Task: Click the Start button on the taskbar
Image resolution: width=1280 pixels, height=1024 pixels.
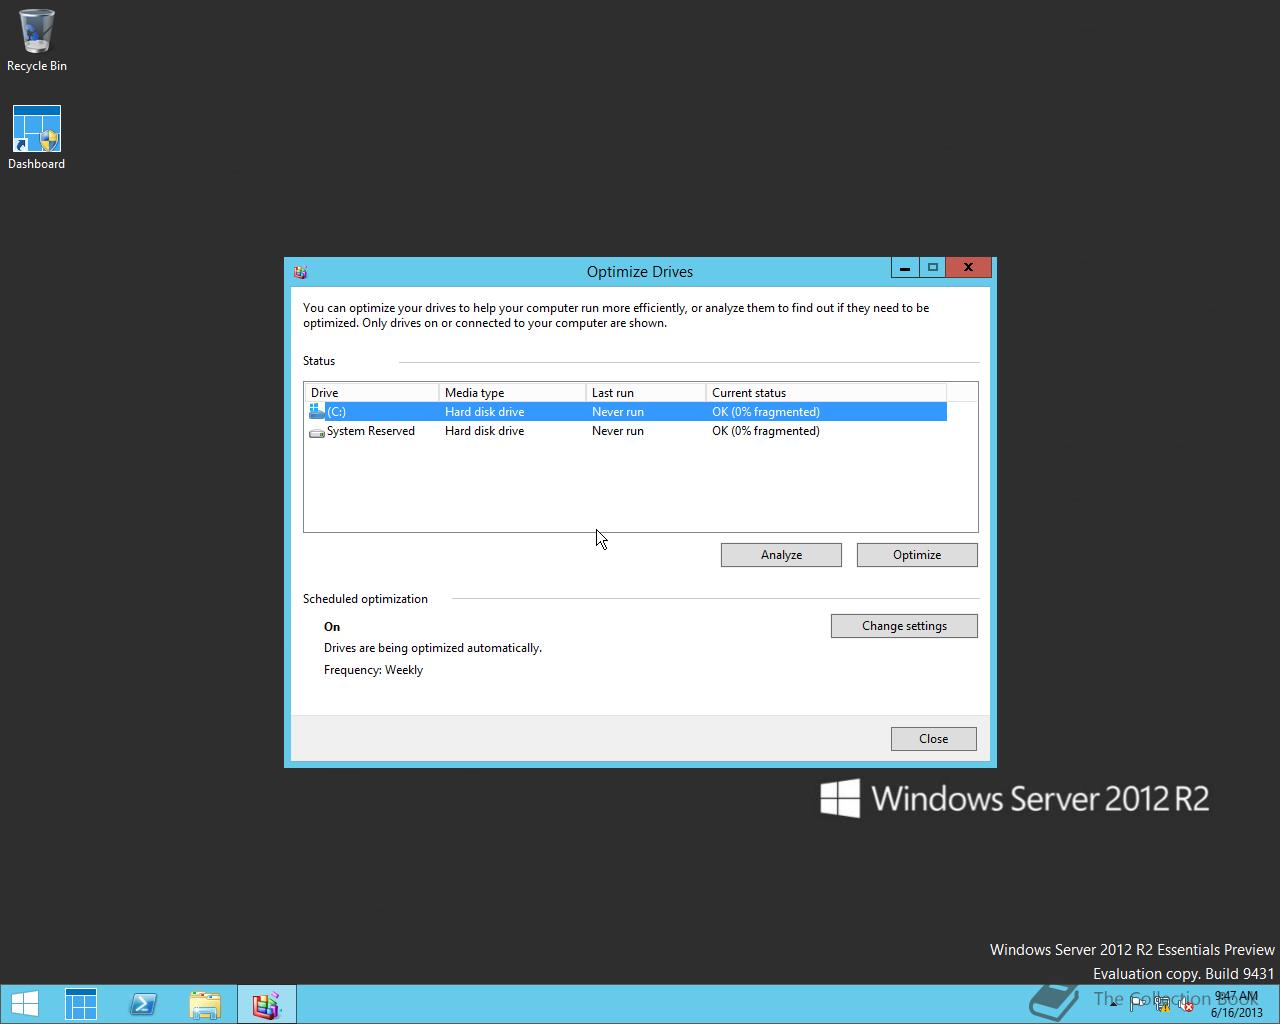Action: pyautogui.click(x=25, y=1004)
